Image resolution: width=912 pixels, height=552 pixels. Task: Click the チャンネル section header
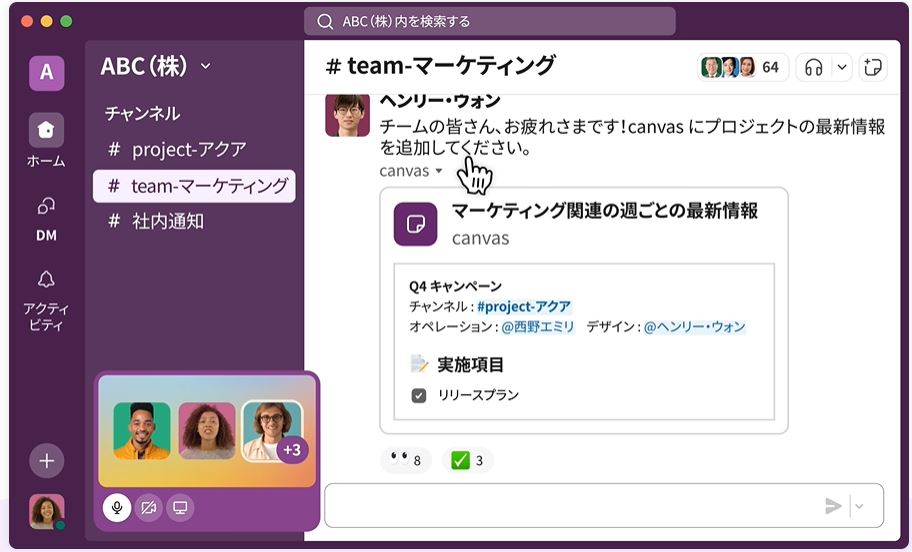[142, 113]
